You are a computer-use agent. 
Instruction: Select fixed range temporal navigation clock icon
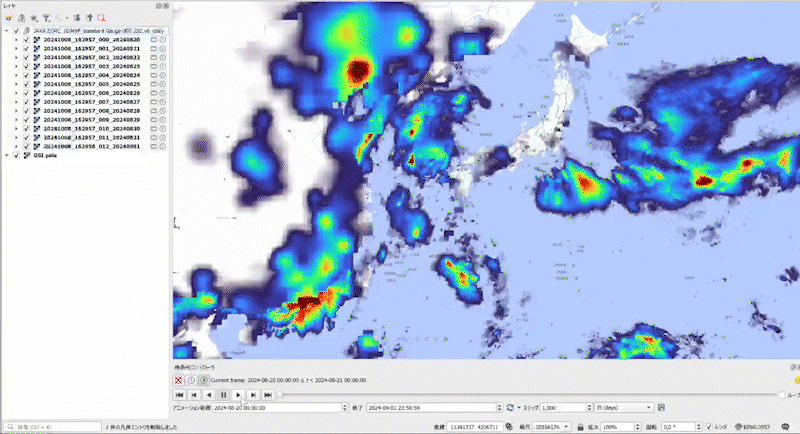pos(191,380)
